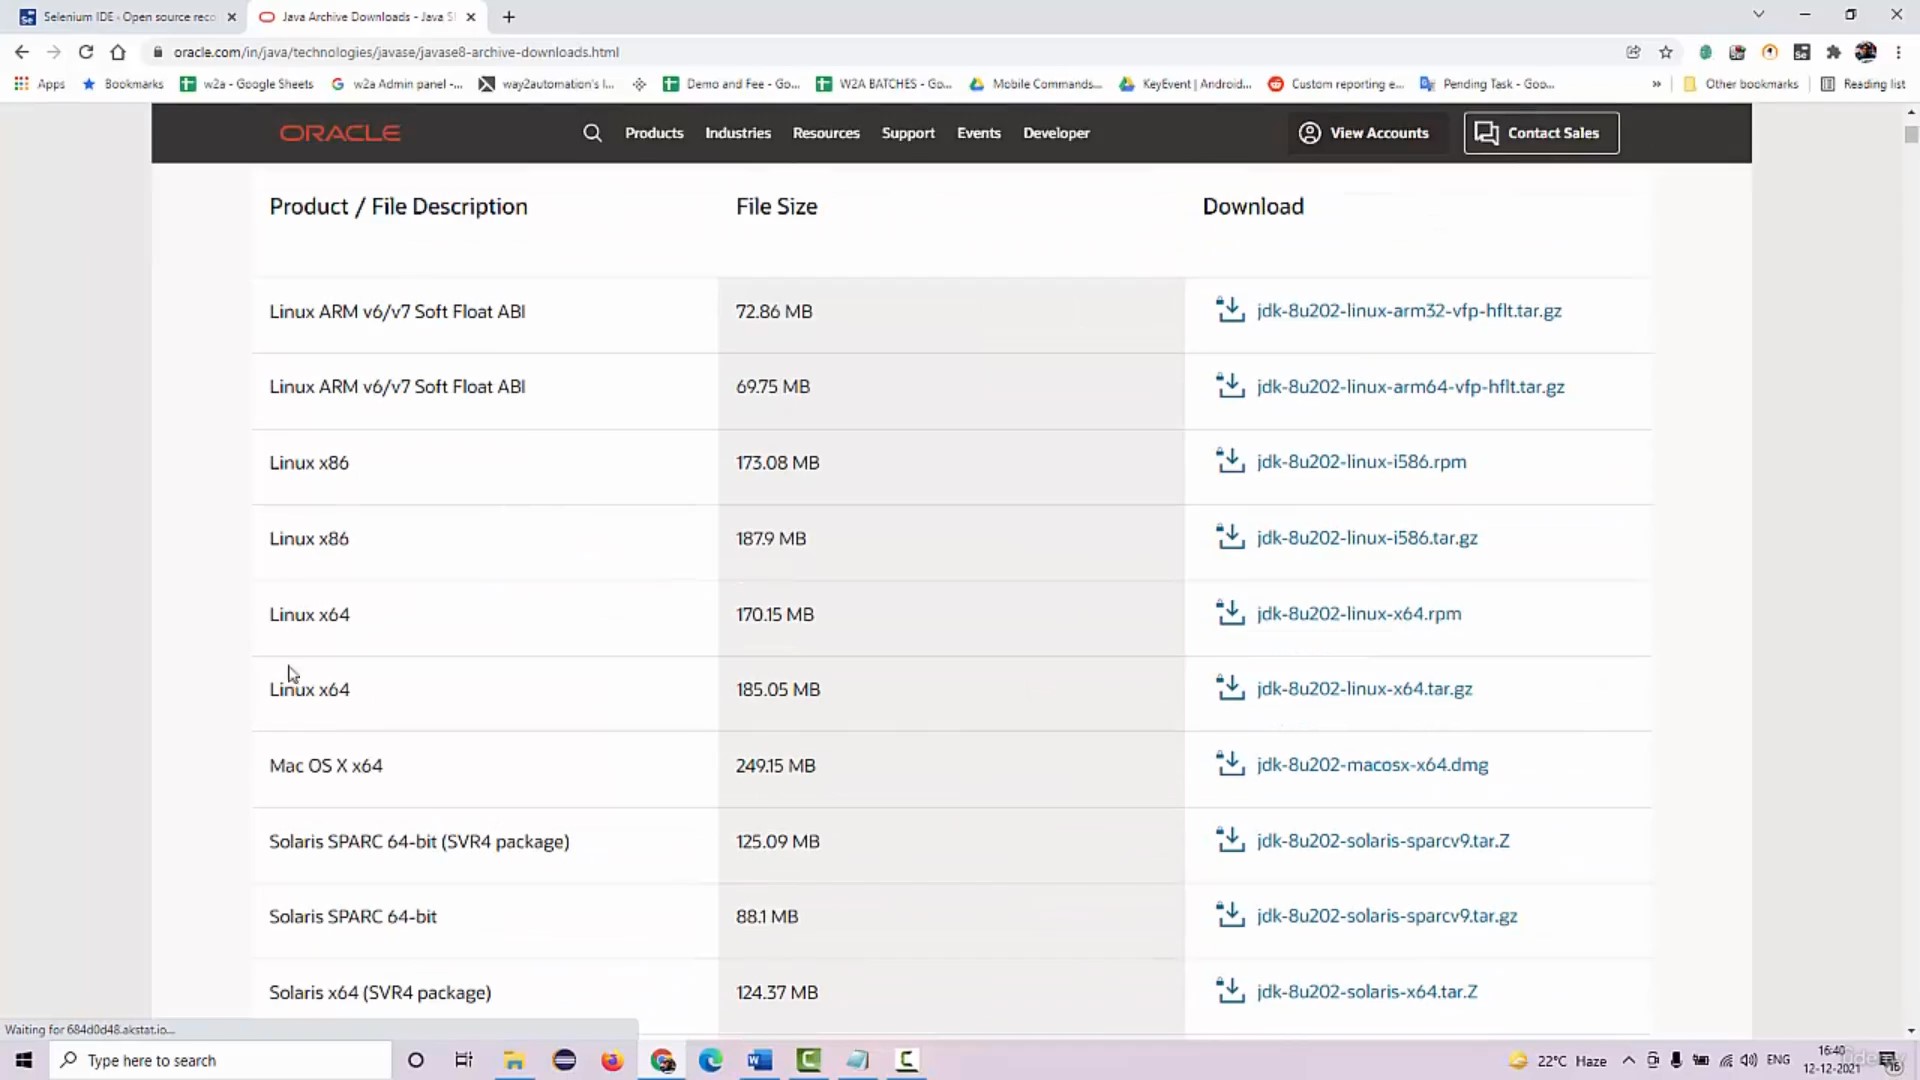Open the w2a - Google Sheets bookmark
Screen dimensions: 1920x1080
[246, 84]
